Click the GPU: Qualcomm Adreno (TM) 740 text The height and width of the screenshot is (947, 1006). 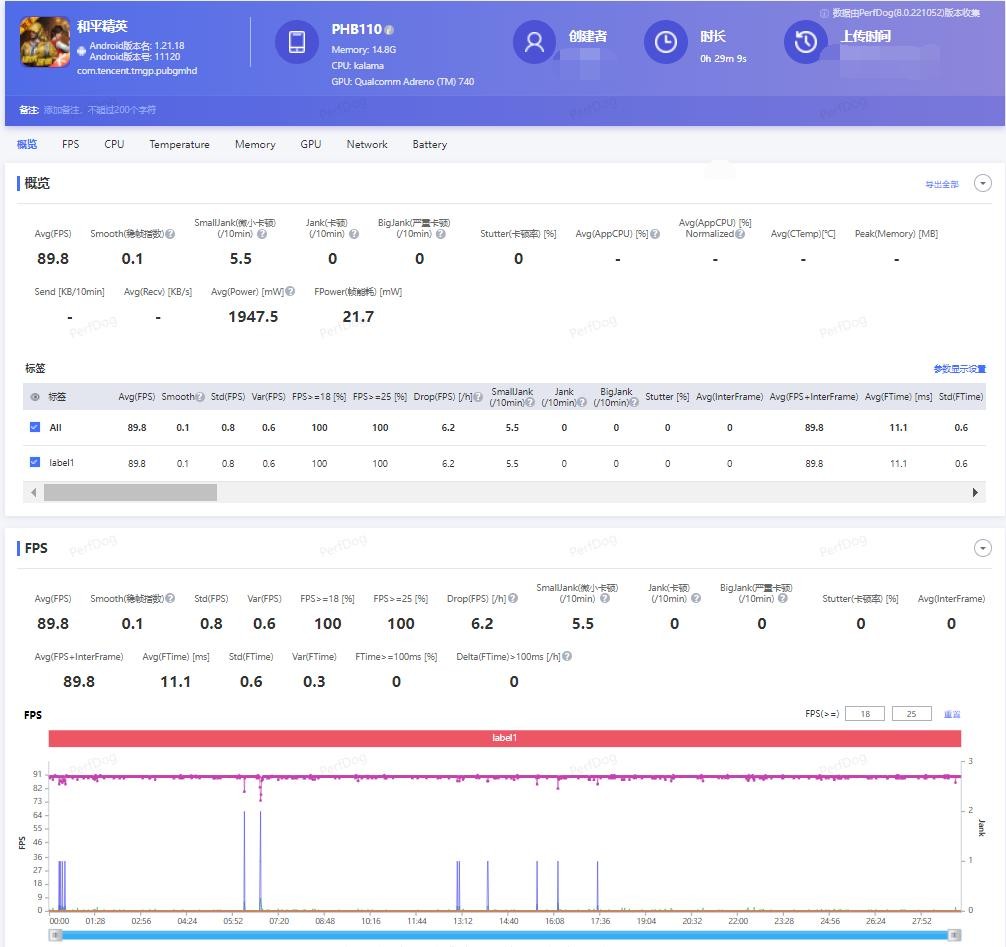pos(402,81)
